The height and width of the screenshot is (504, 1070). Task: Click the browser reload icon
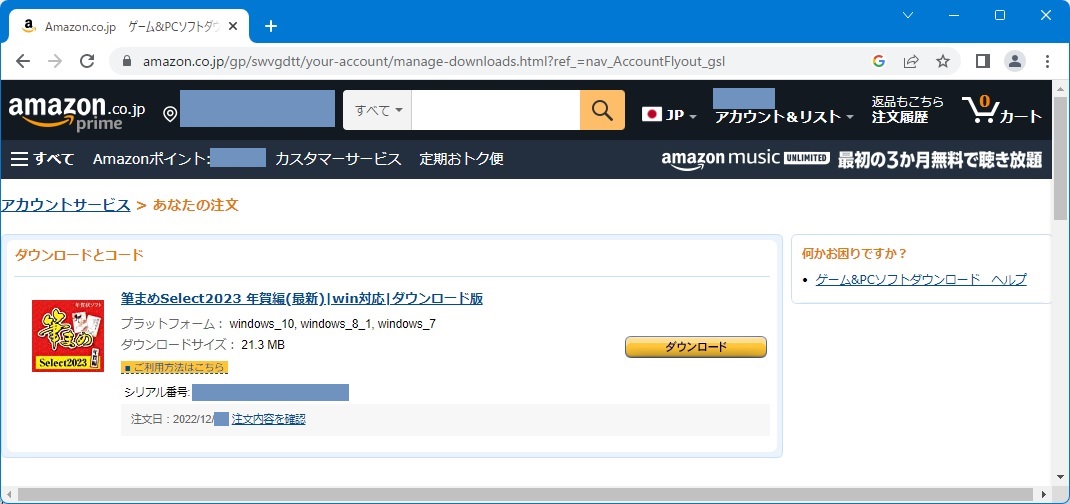point(87,61)
